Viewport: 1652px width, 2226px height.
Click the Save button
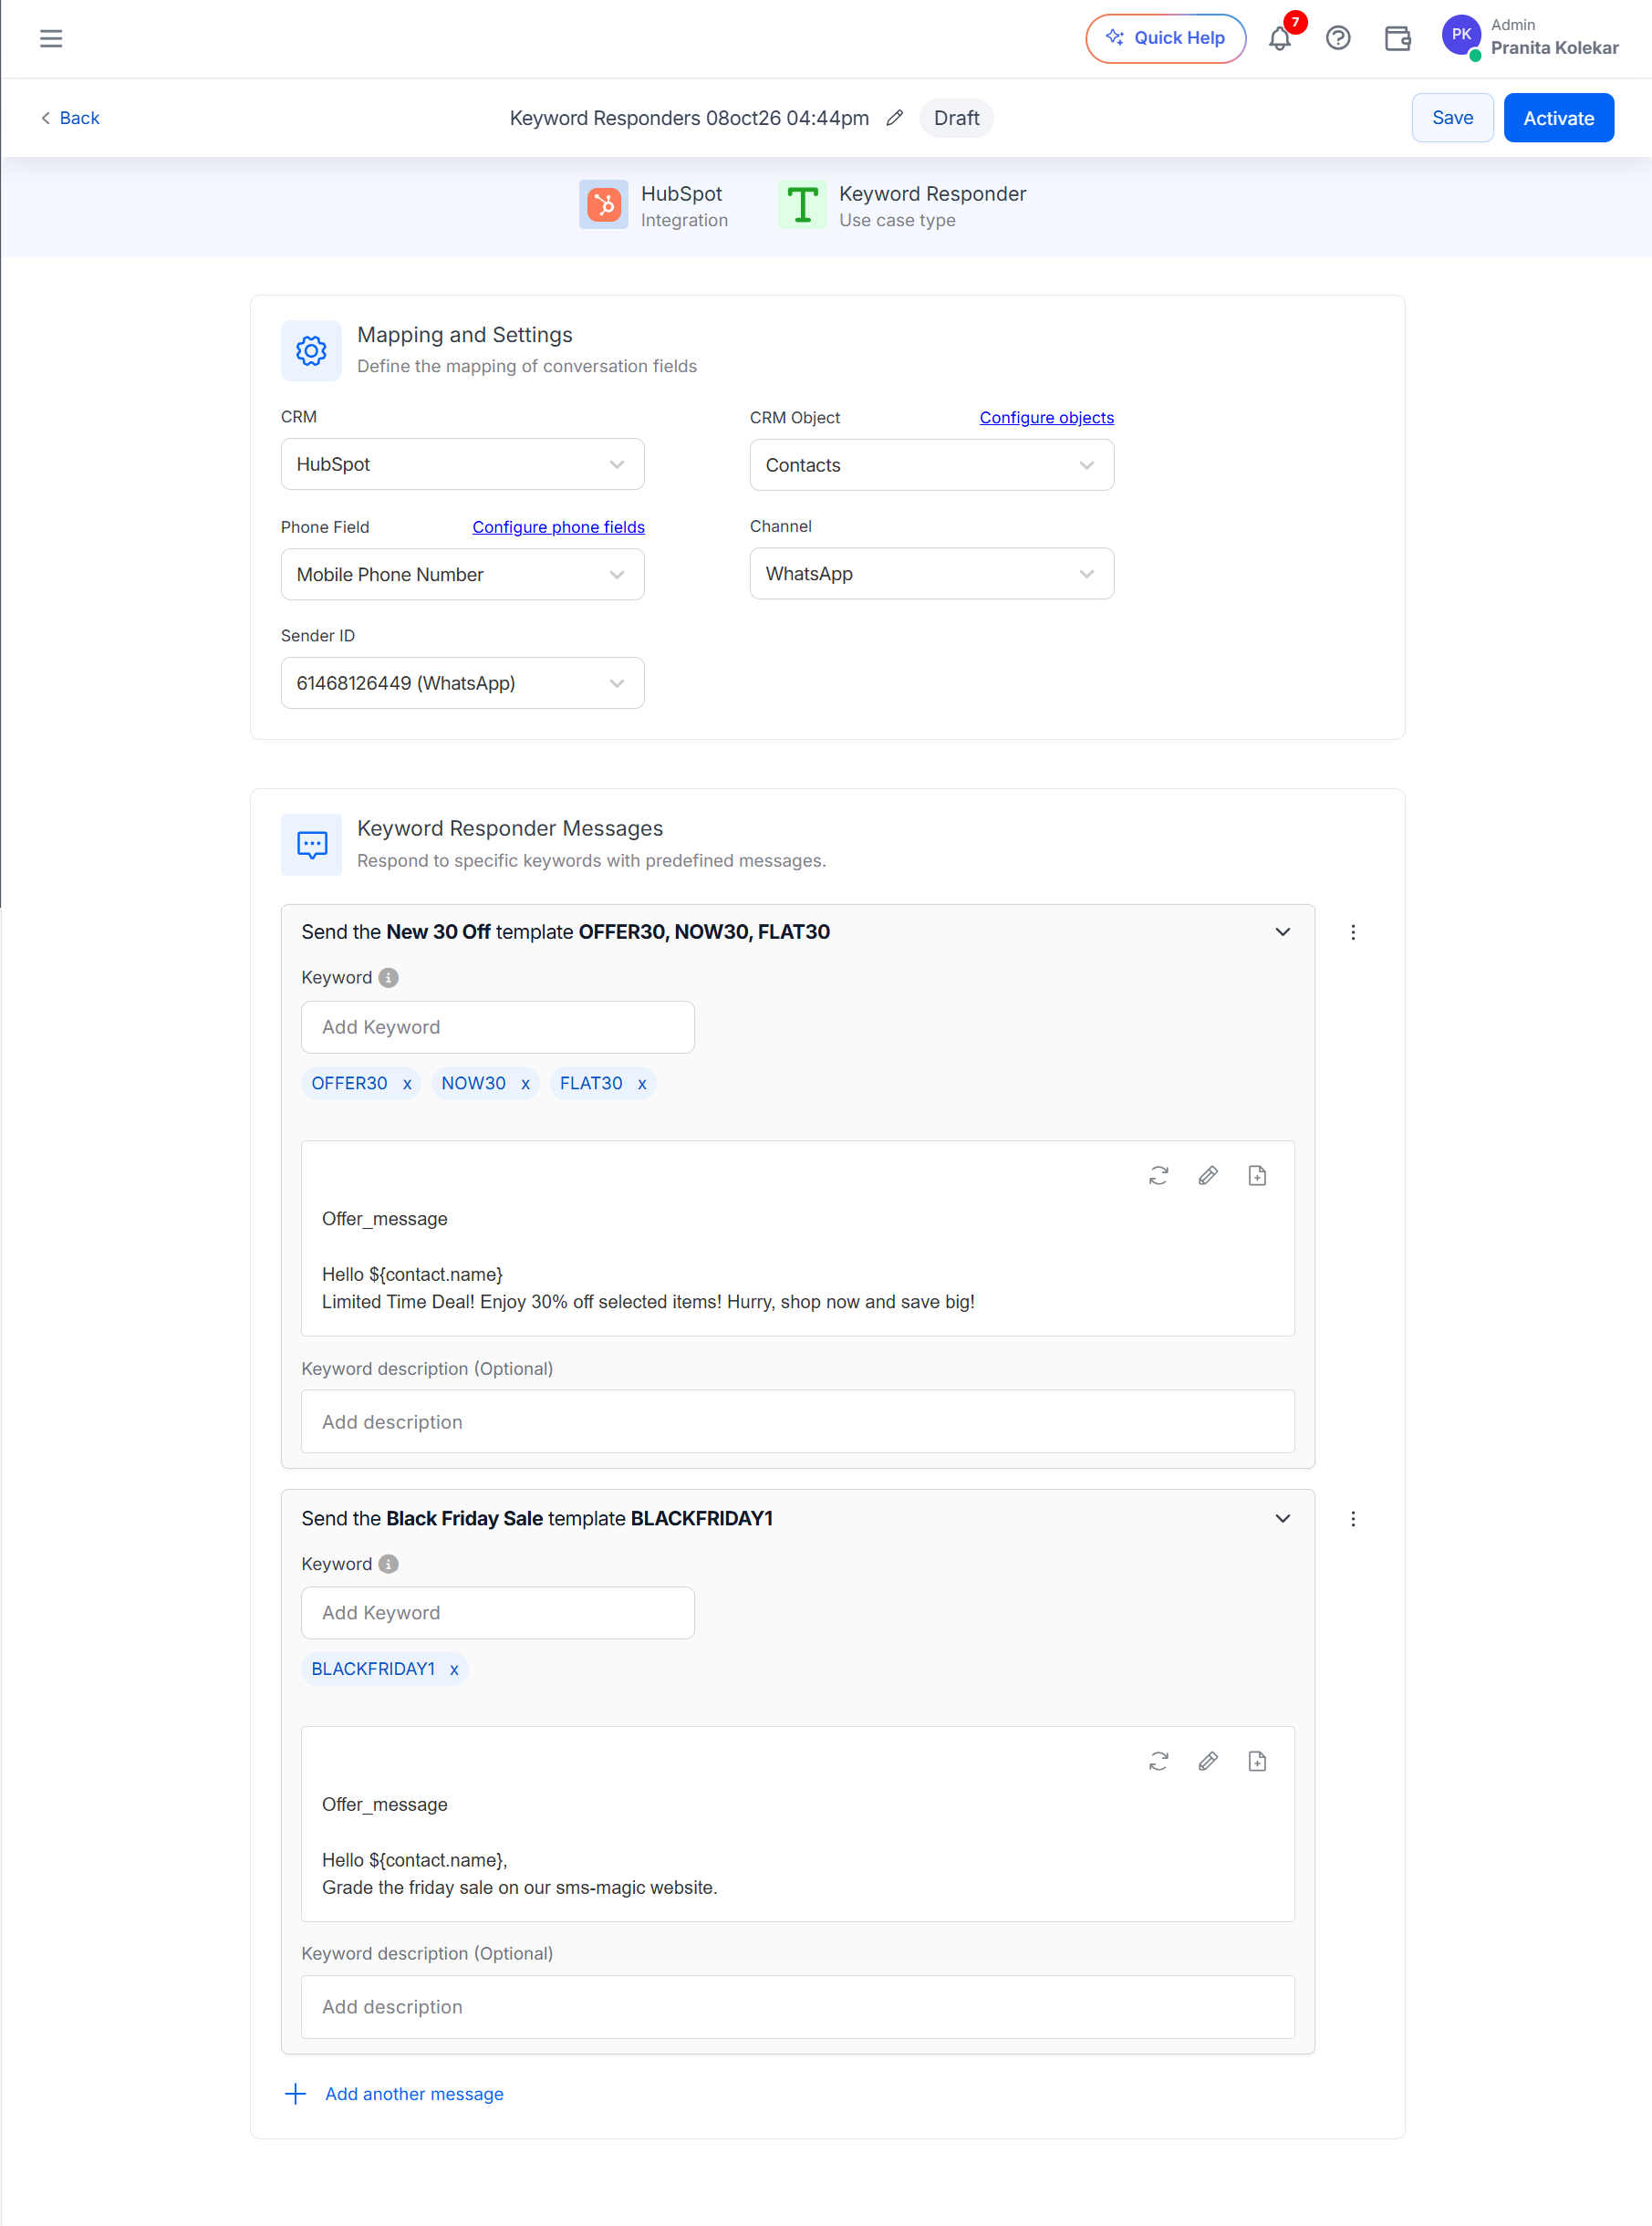pos(1452,118)
